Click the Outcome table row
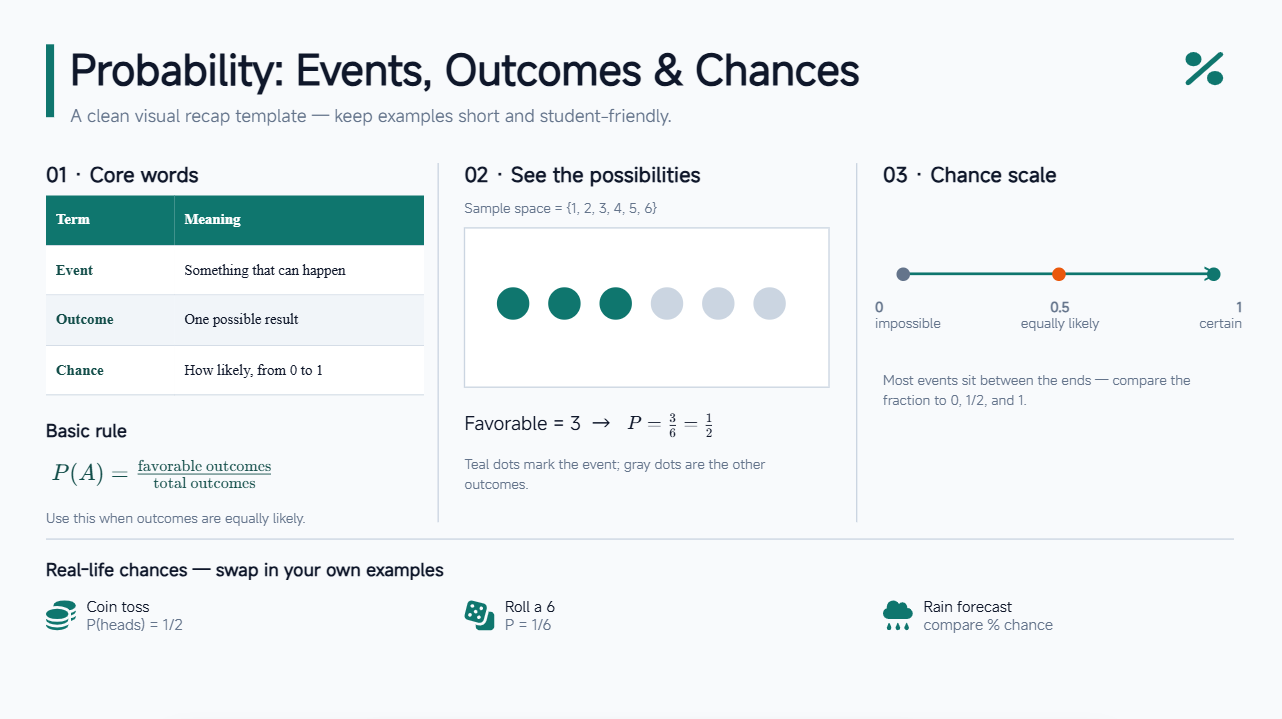This screenshot has width=1282, height=719. point(235,320)
